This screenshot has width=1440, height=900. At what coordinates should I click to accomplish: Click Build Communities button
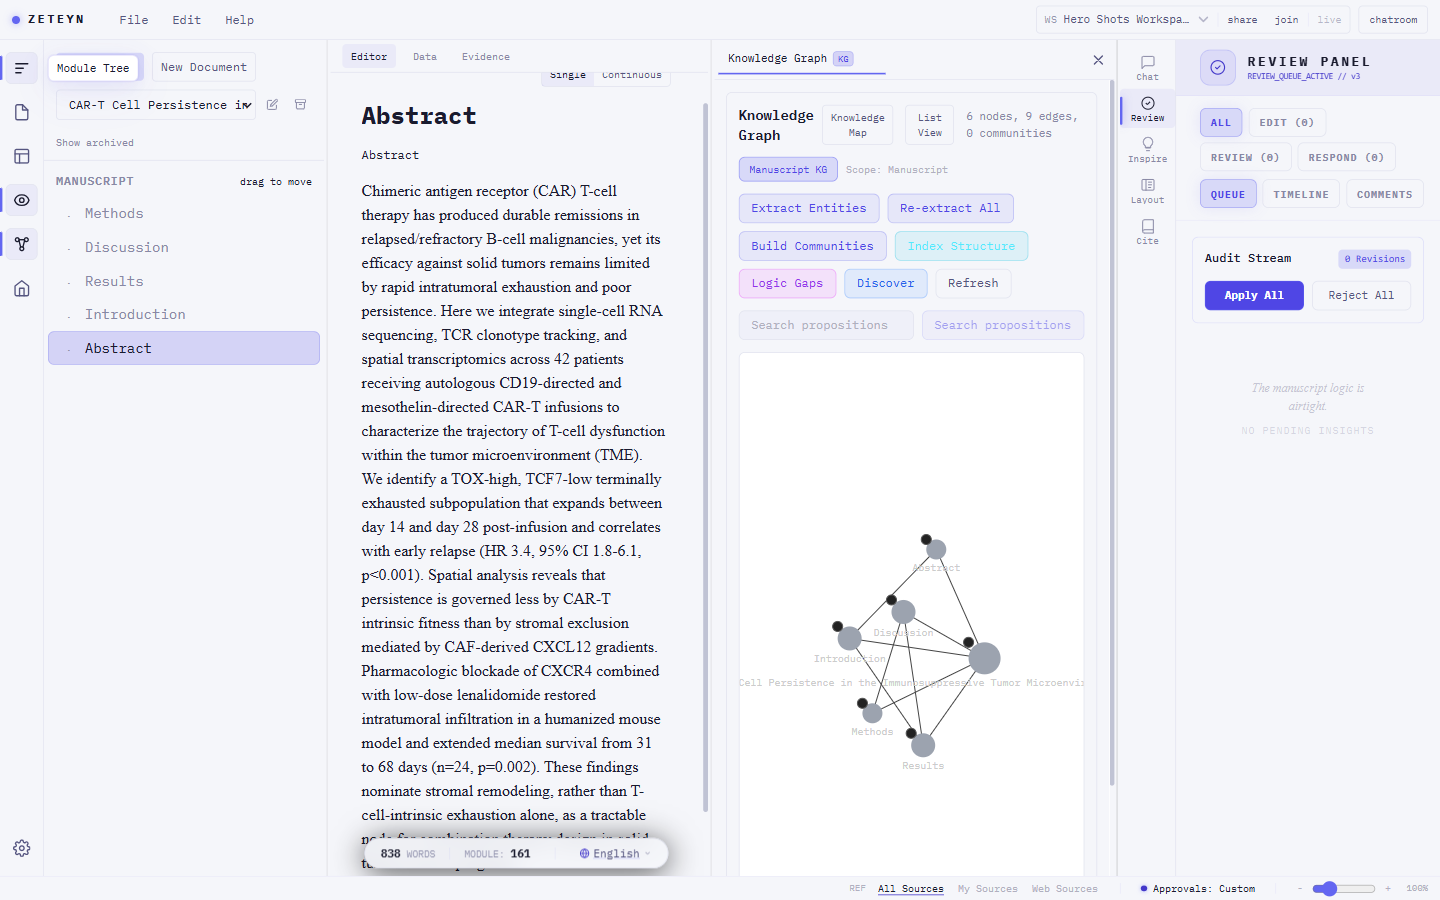(812, 246)
